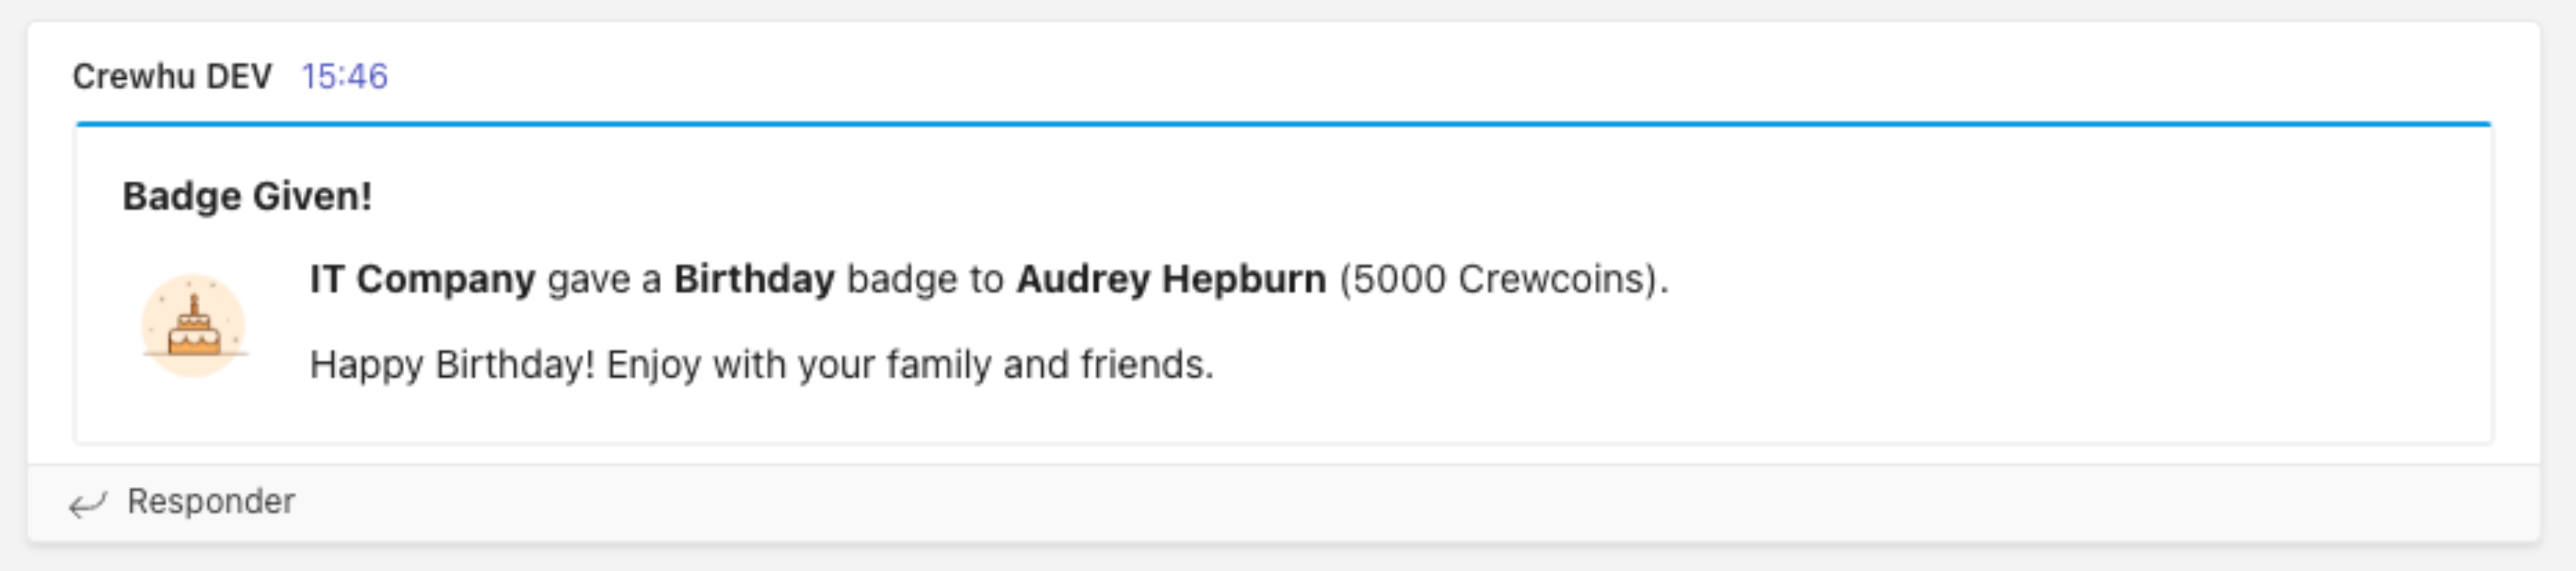This screenshot has width=2576, height=571.
Task: Select the Crewhu DEV sender name
Action: click(x=172, y=76)
